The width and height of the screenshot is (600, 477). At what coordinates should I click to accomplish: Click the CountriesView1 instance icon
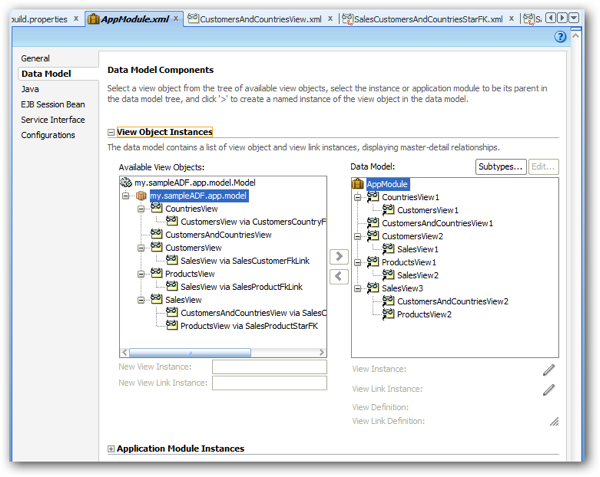(x=373, y=197)
